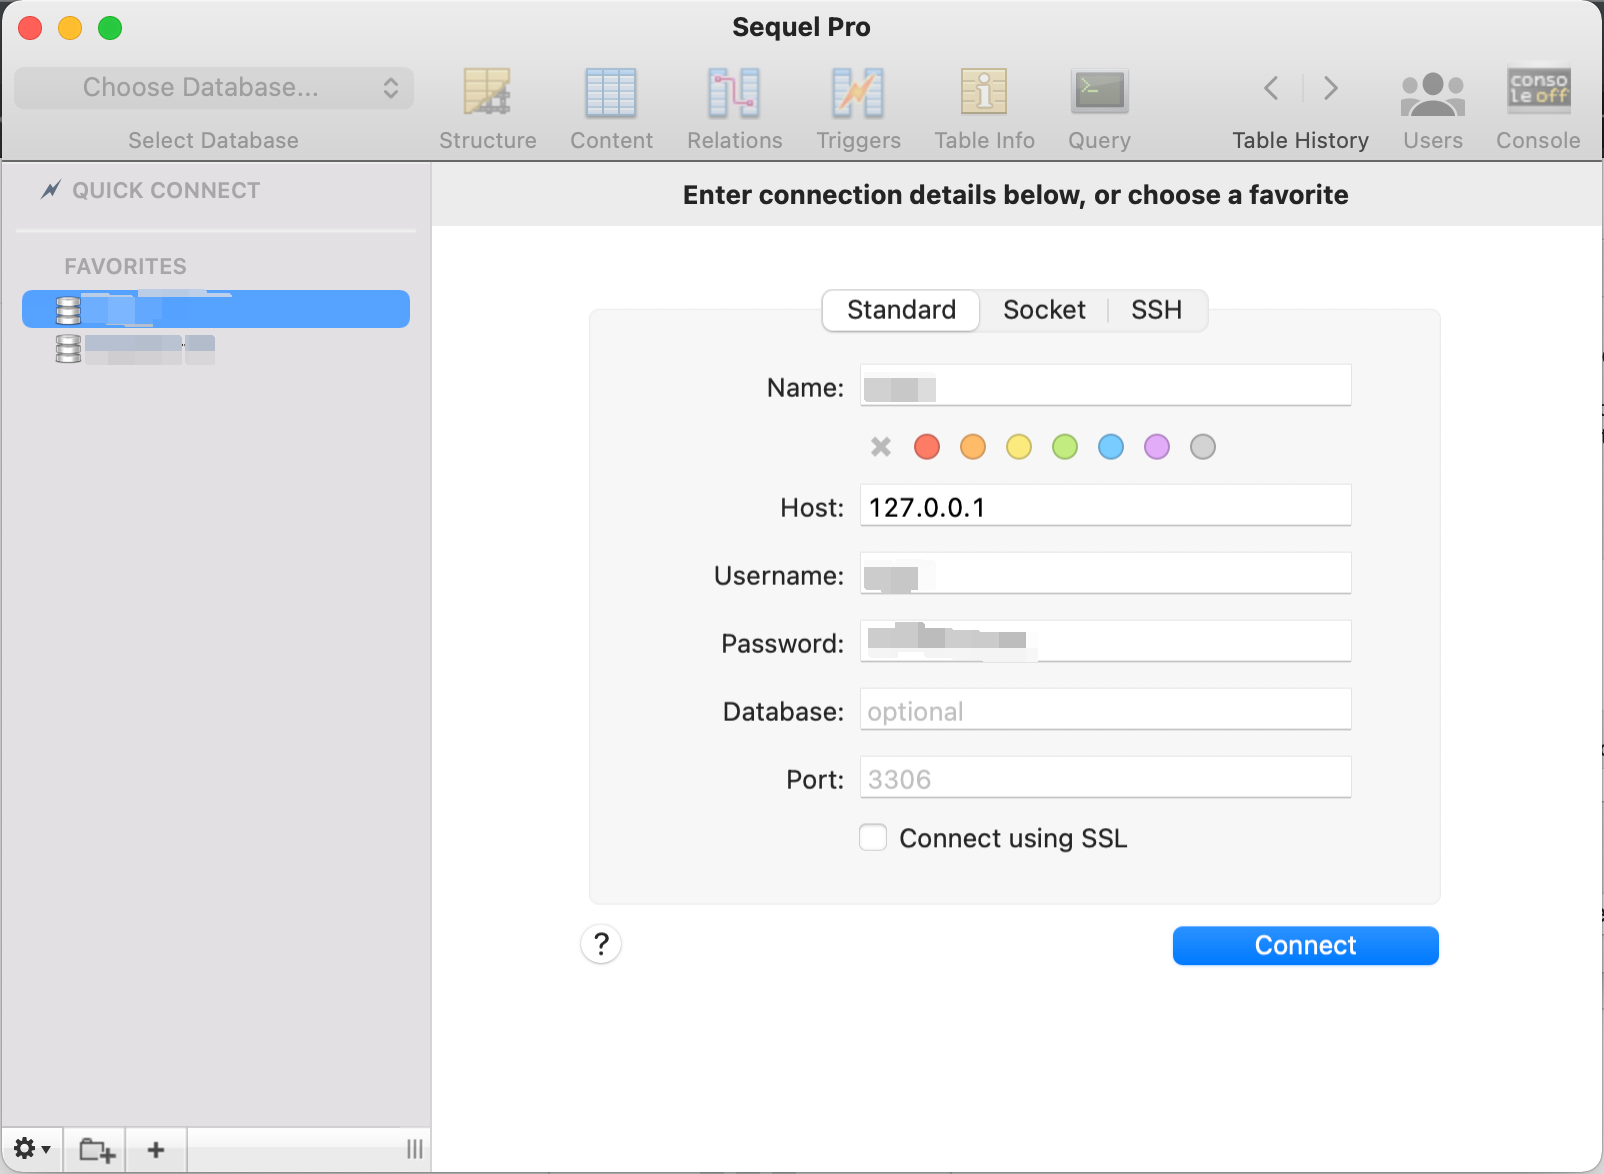Image resolution: width=1604 pixels, height=1174 pixels.
Task: Open the Choose Database dropdown
Action: [214, 88]
